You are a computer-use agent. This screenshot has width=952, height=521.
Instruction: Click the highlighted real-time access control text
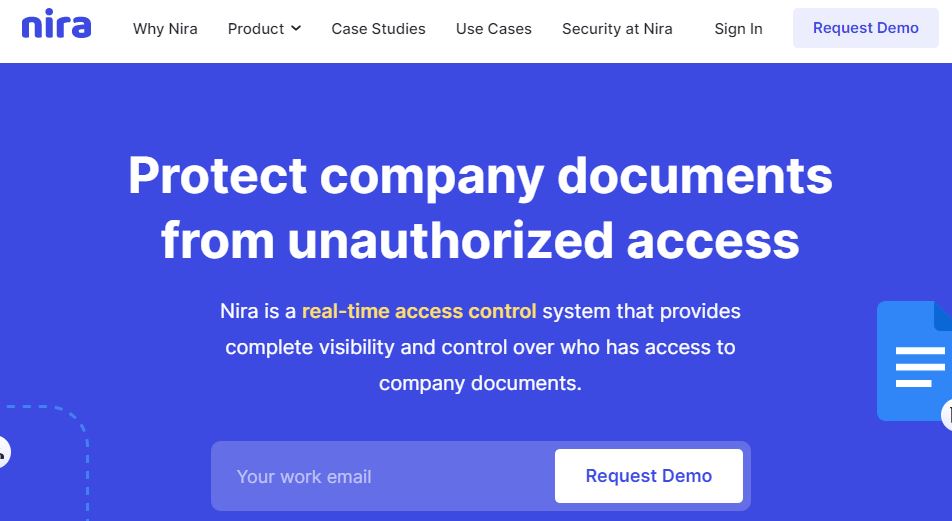419,312
